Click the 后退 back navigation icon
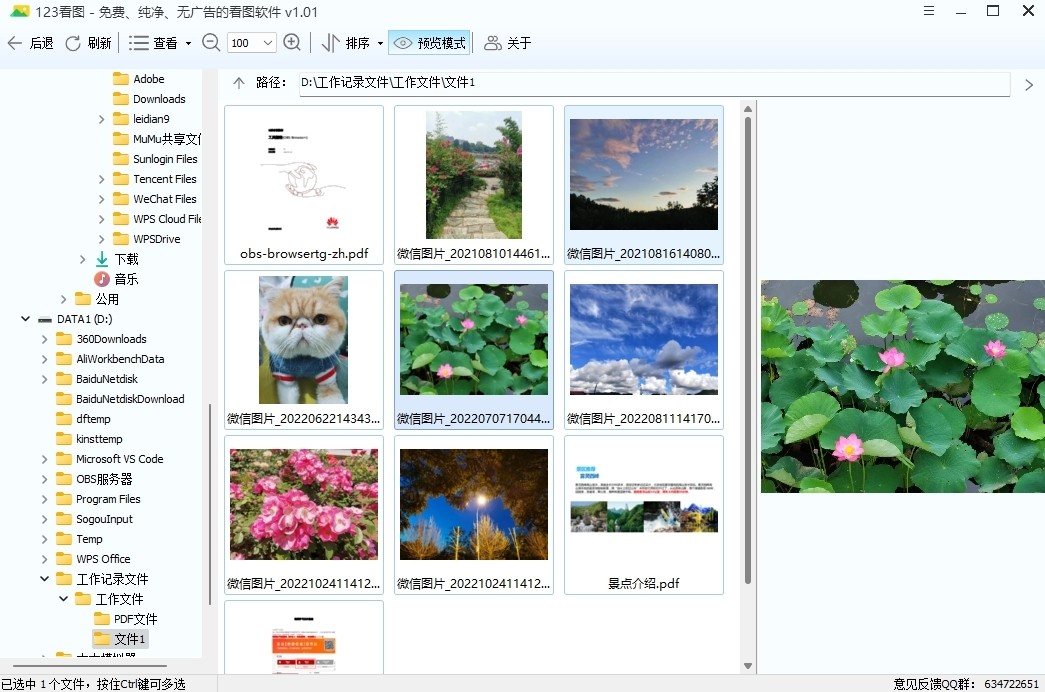 tap(15, 42)
